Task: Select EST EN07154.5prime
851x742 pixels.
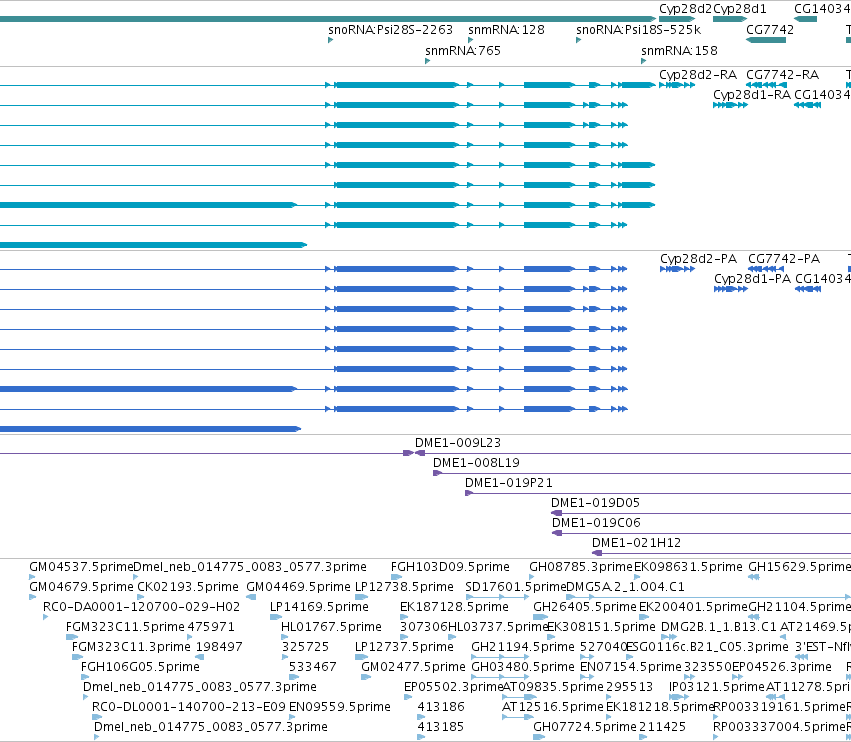Action: (631, 667)
